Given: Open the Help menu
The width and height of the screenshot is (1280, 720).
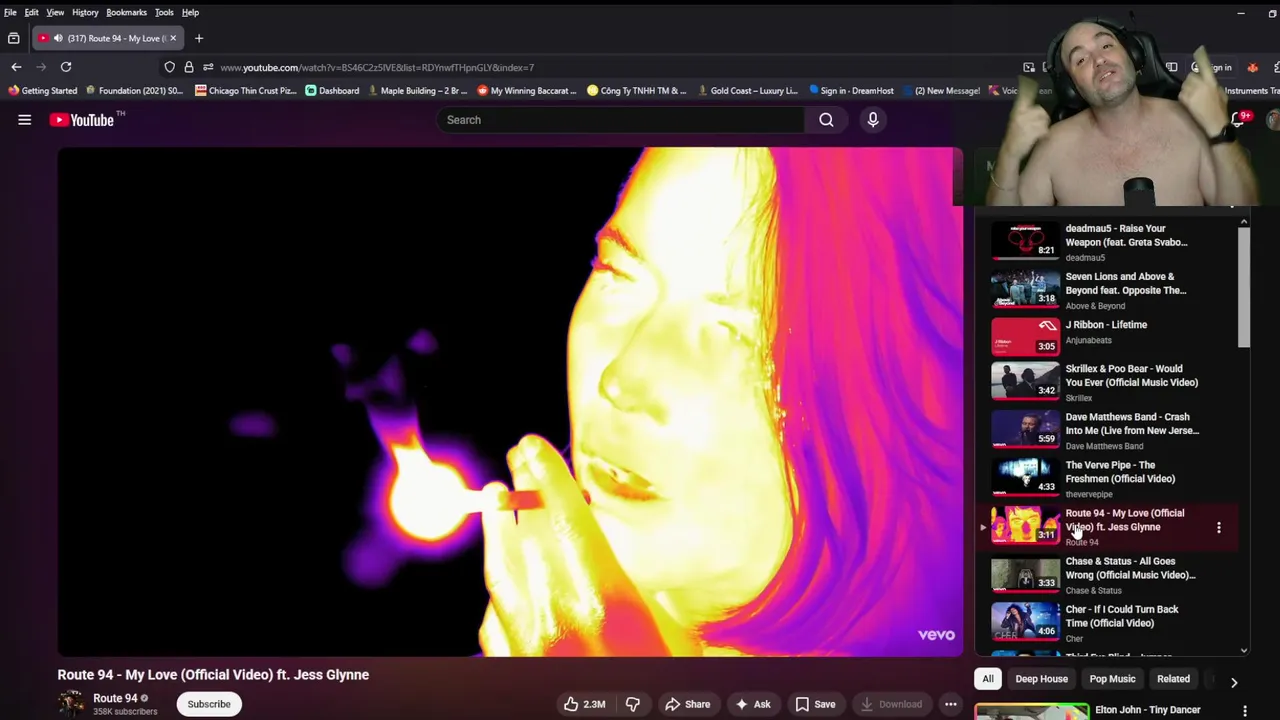Looking at the screenshot, I should coord(190,12).
